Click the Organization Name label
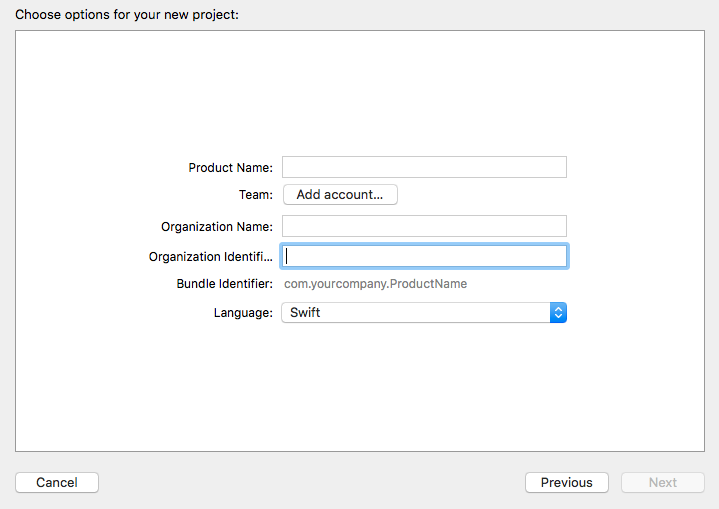The width and height of the screenshot is (719, 509). (x=217, y=227)
